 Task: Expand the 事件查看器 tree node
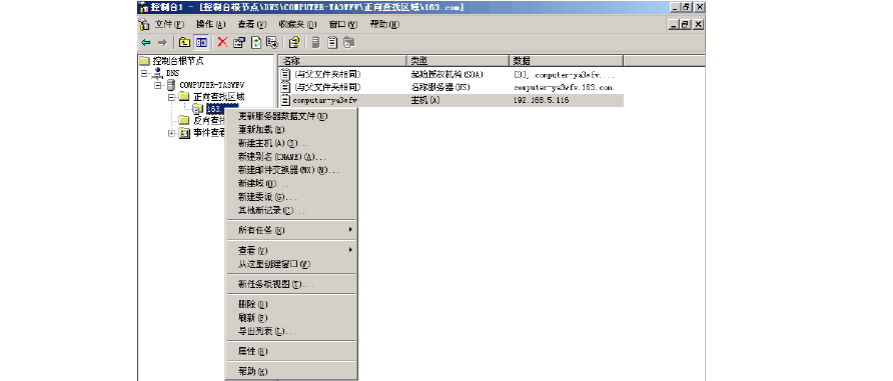click(171, 133)
